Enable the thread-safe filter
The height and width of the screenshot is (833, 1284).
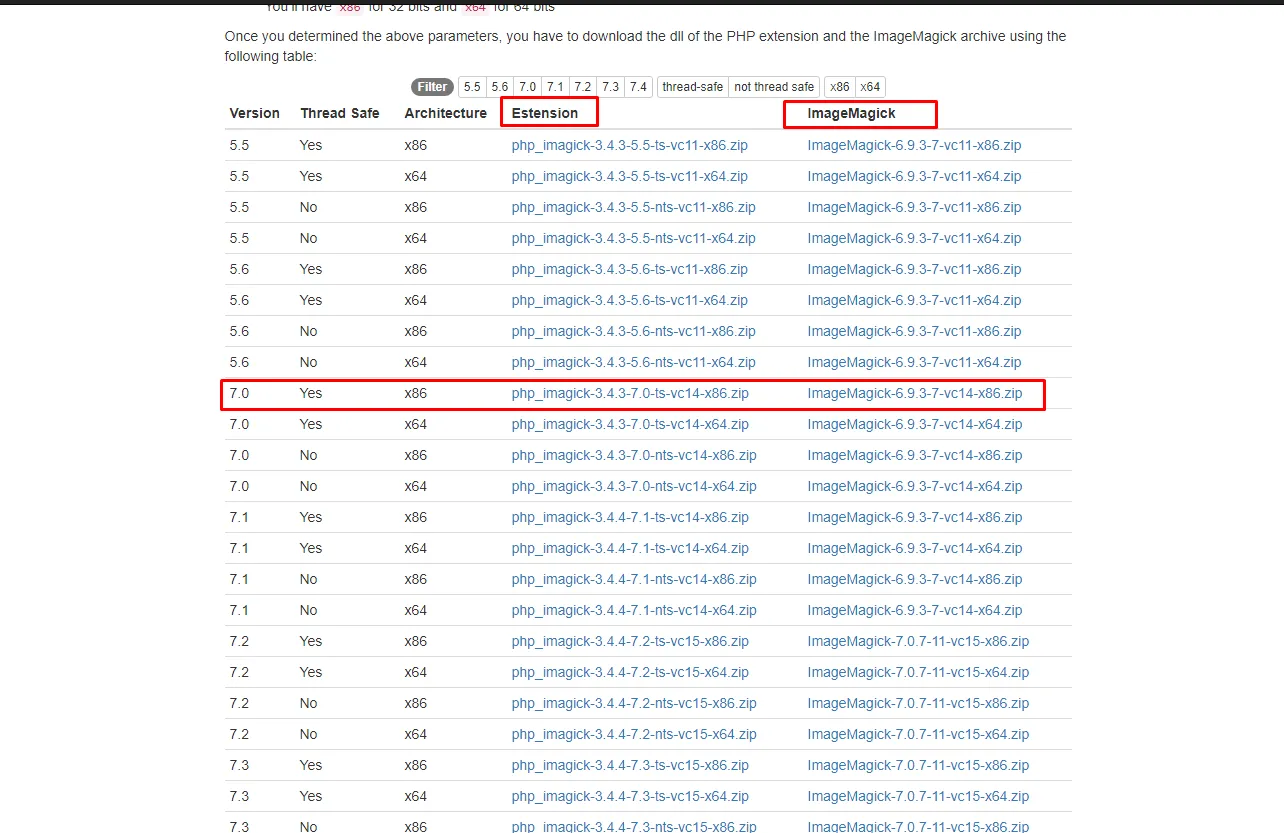693,87
